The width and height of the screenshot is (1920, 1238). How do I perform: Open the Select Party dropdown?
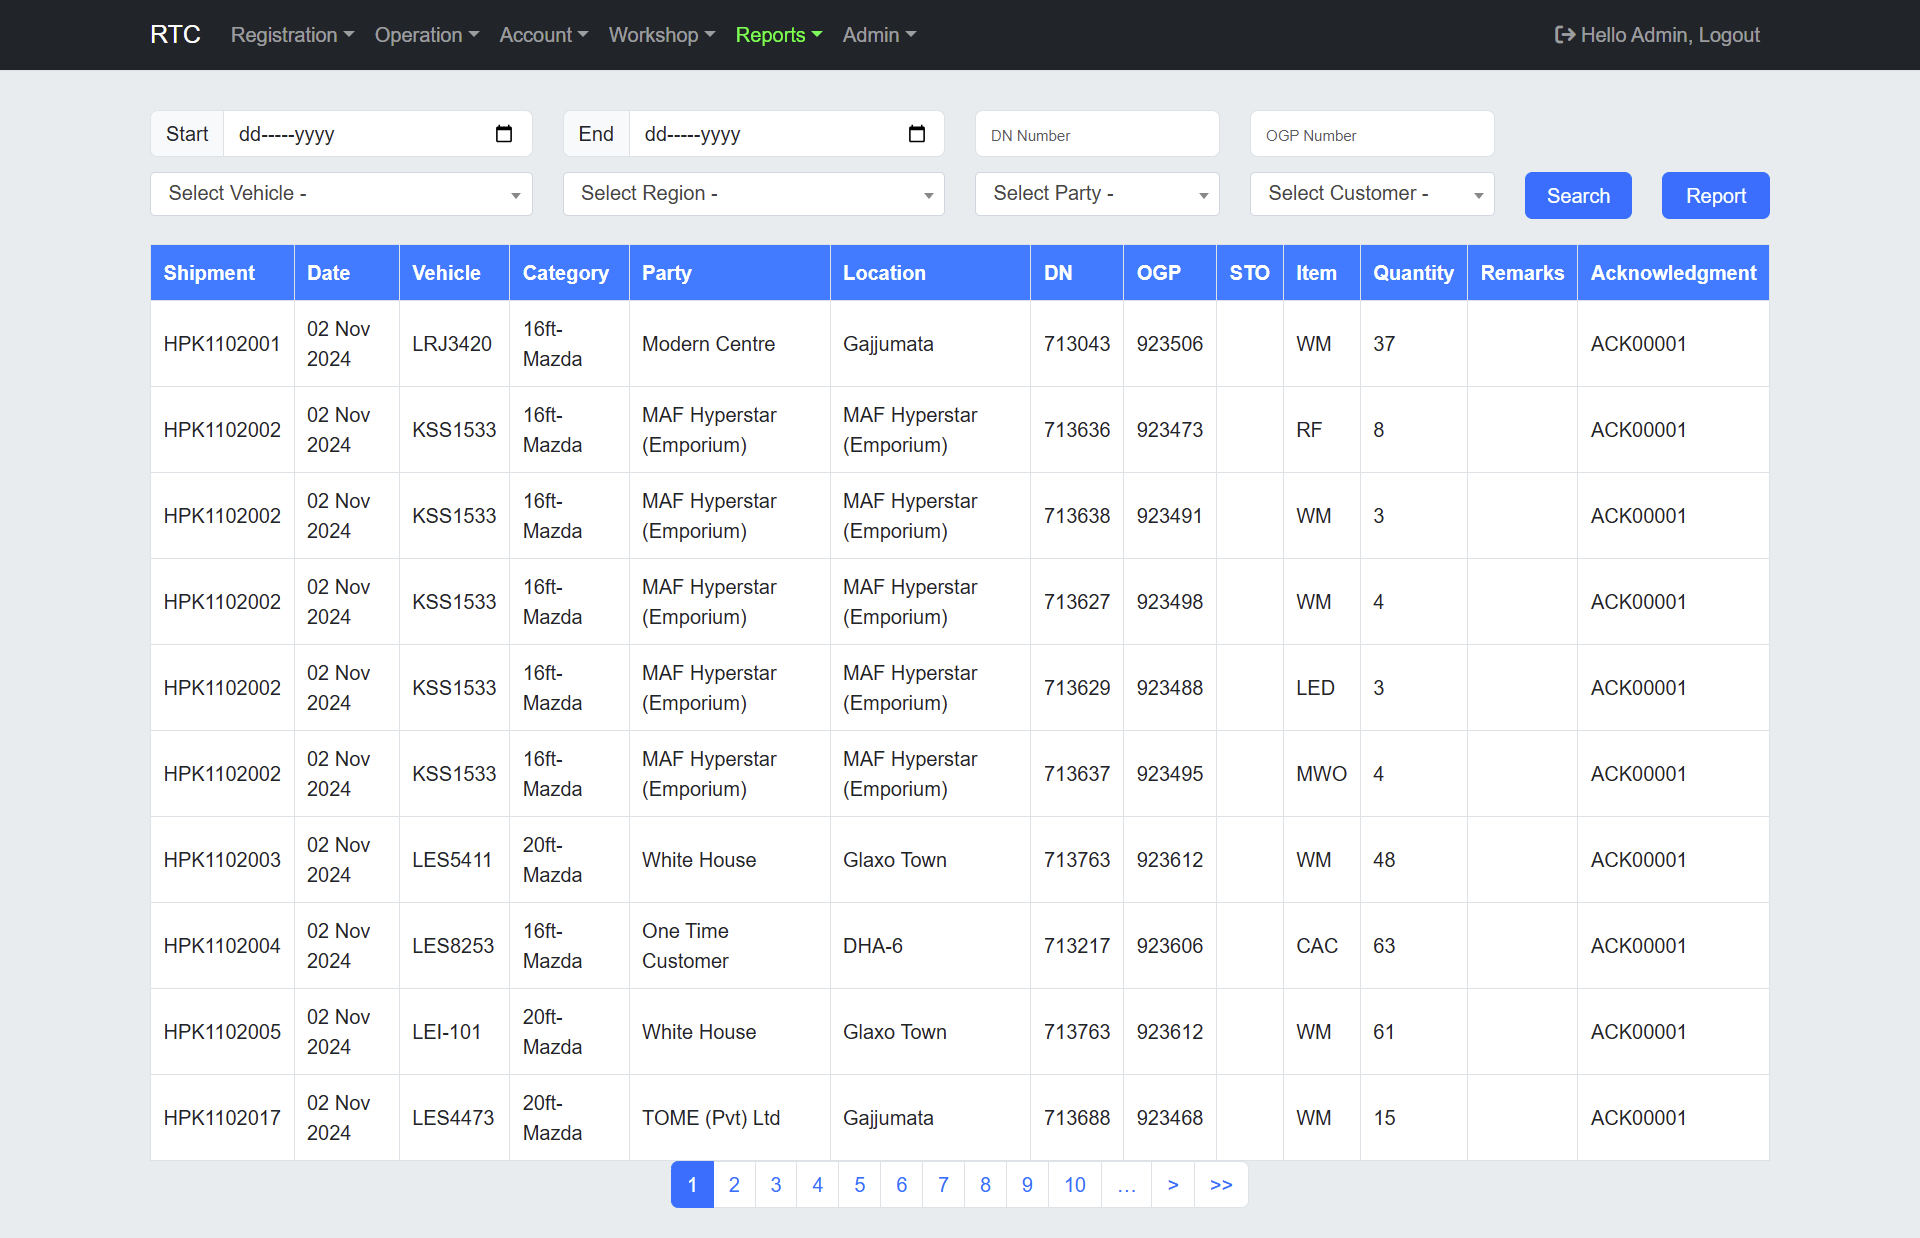pyautogui.click(x=1097, y=194)
